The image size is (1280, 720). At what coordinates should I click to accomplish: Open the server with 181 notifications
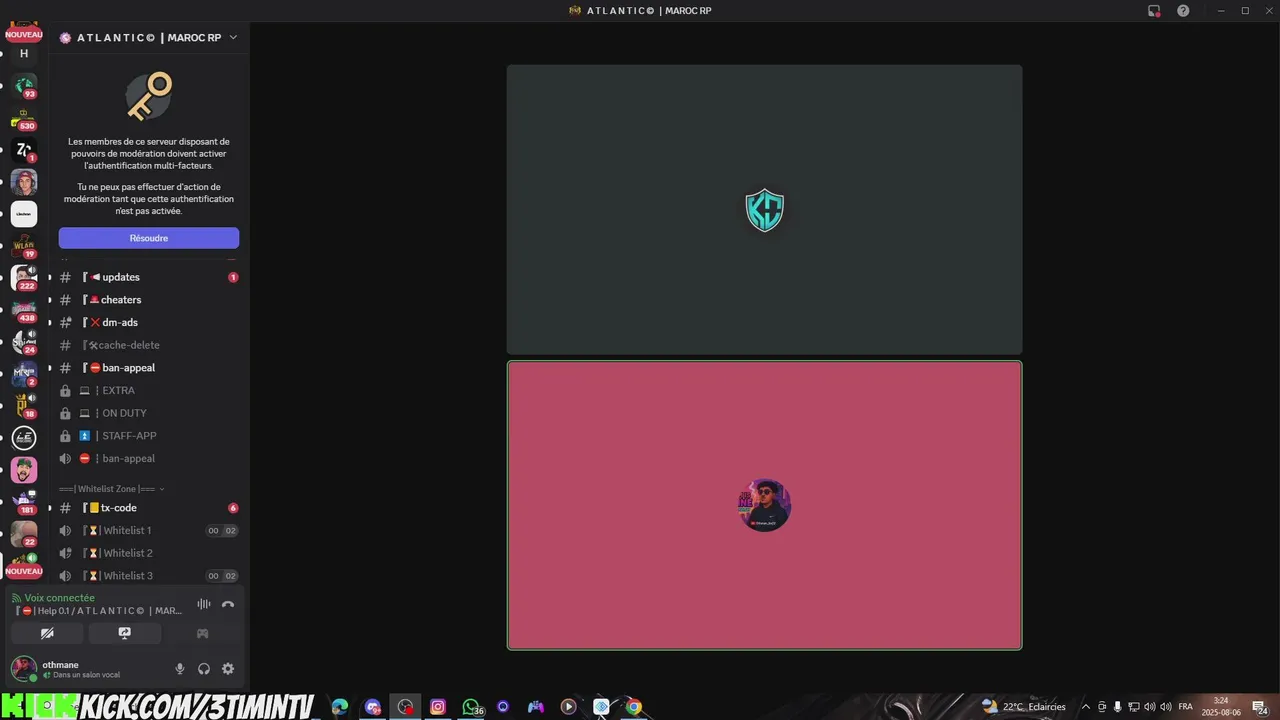24,502
